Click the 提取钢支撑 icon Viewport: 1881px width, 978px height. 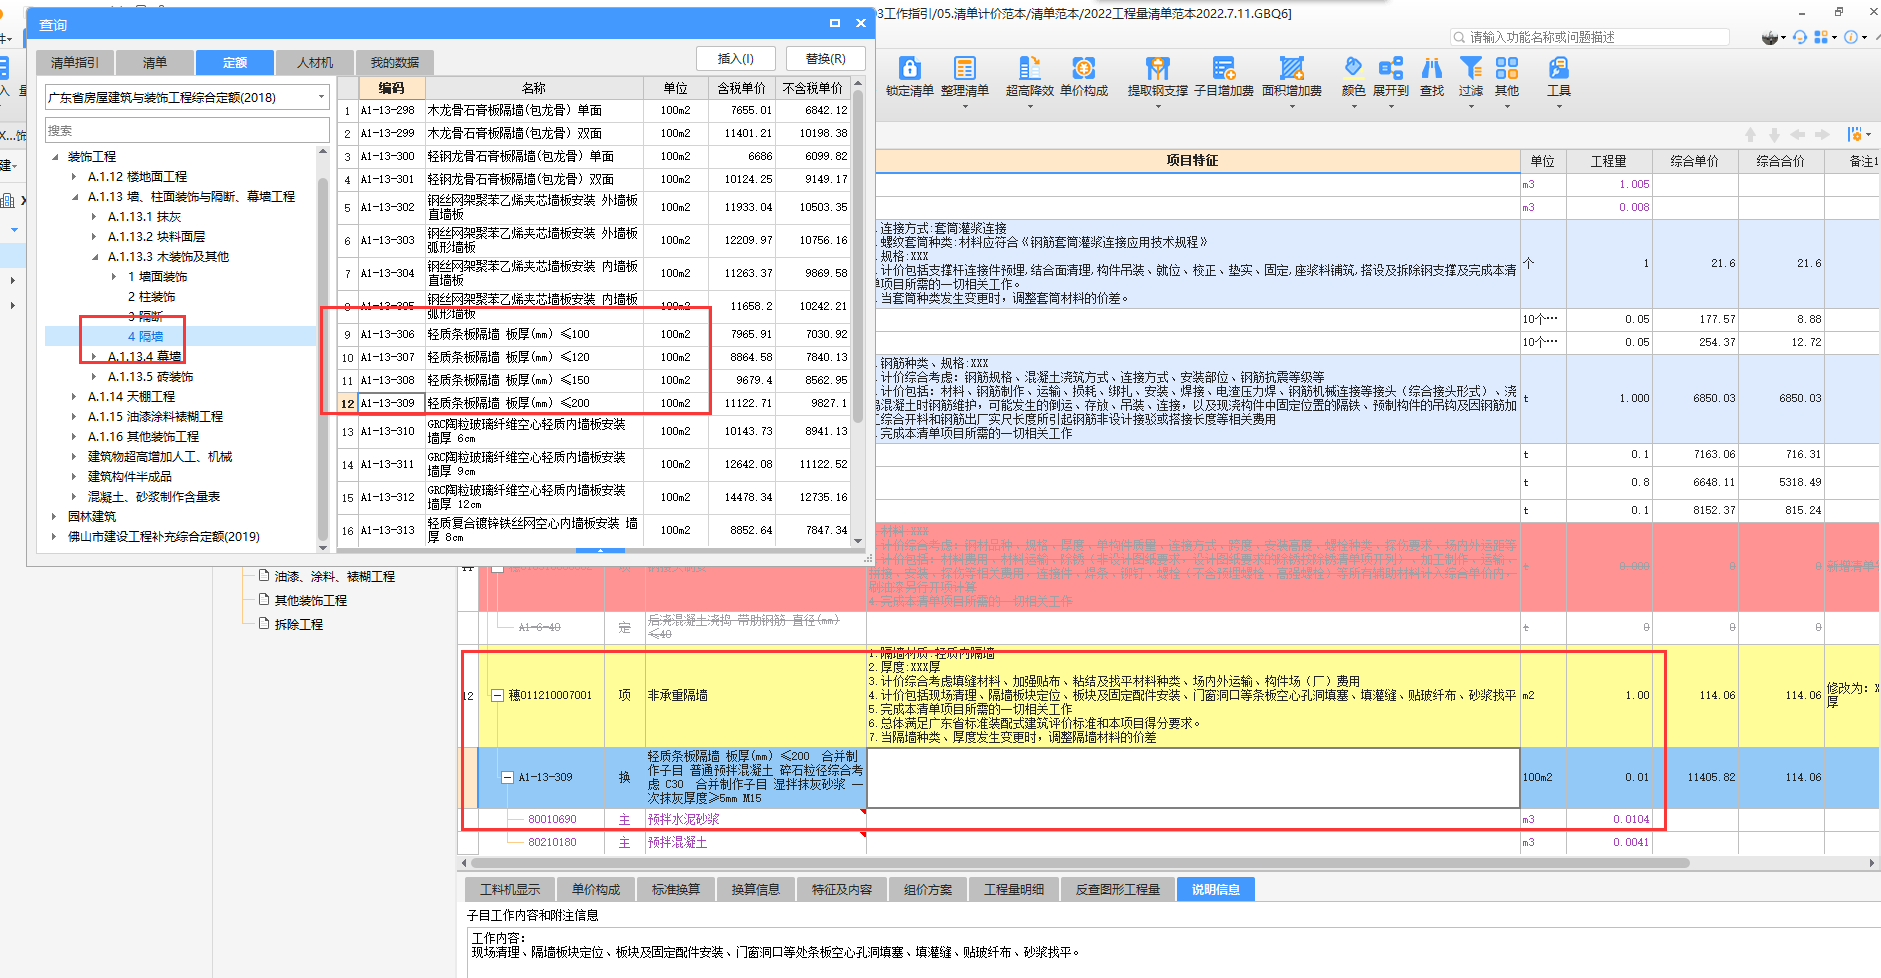click(x=1158, y=68)
